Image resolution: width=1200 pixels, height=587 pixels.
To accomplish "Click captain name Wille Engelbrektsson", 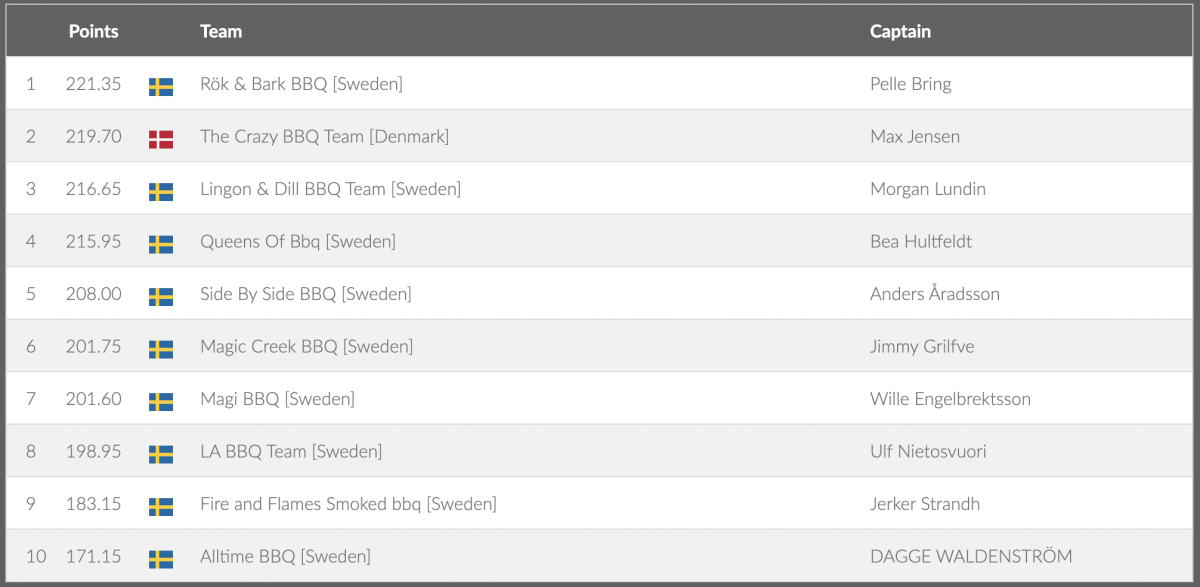I will tap(950, 399).
